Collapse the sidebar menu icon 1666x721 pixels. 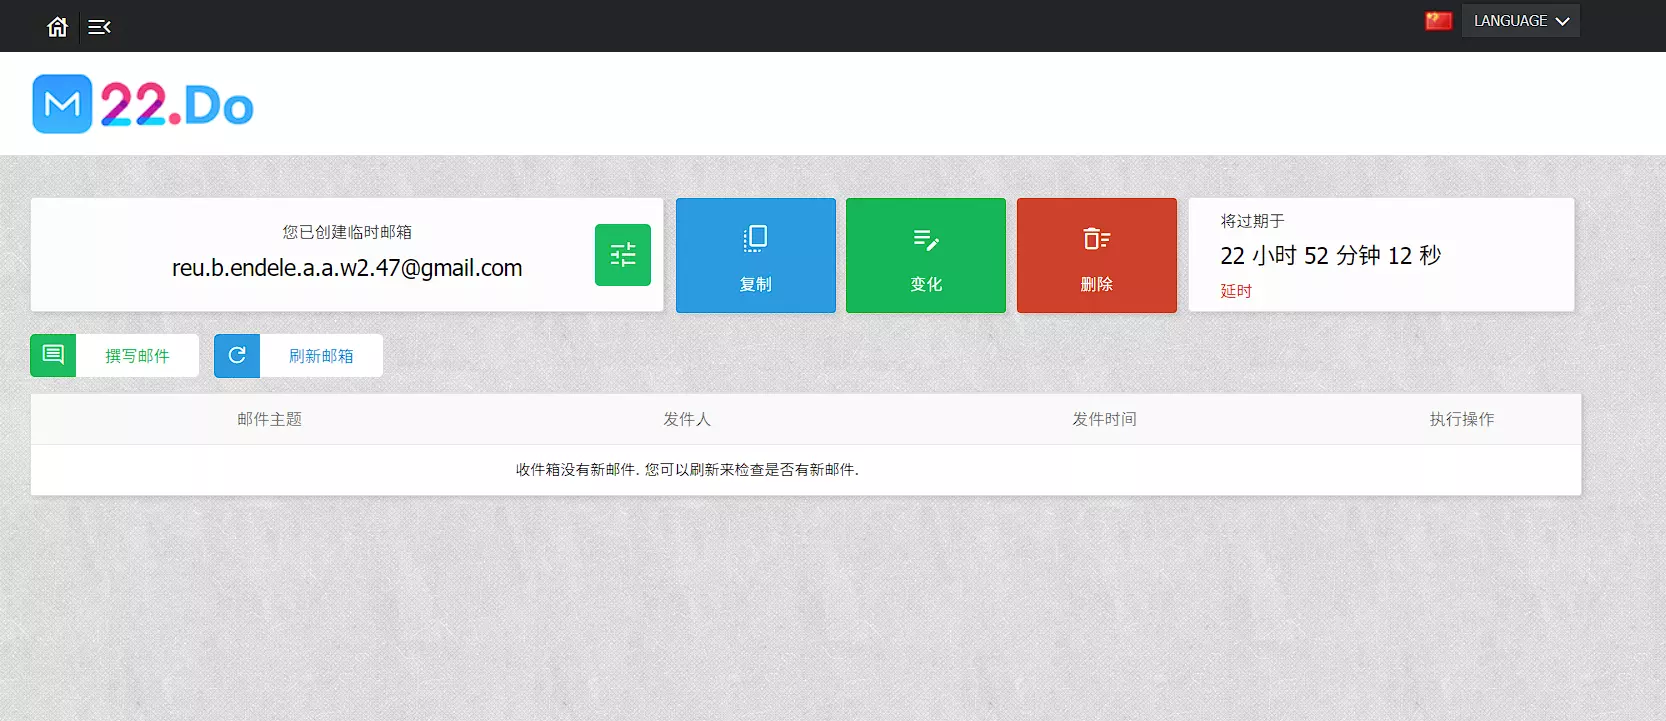pyautogui.click(x=99, y=27)
